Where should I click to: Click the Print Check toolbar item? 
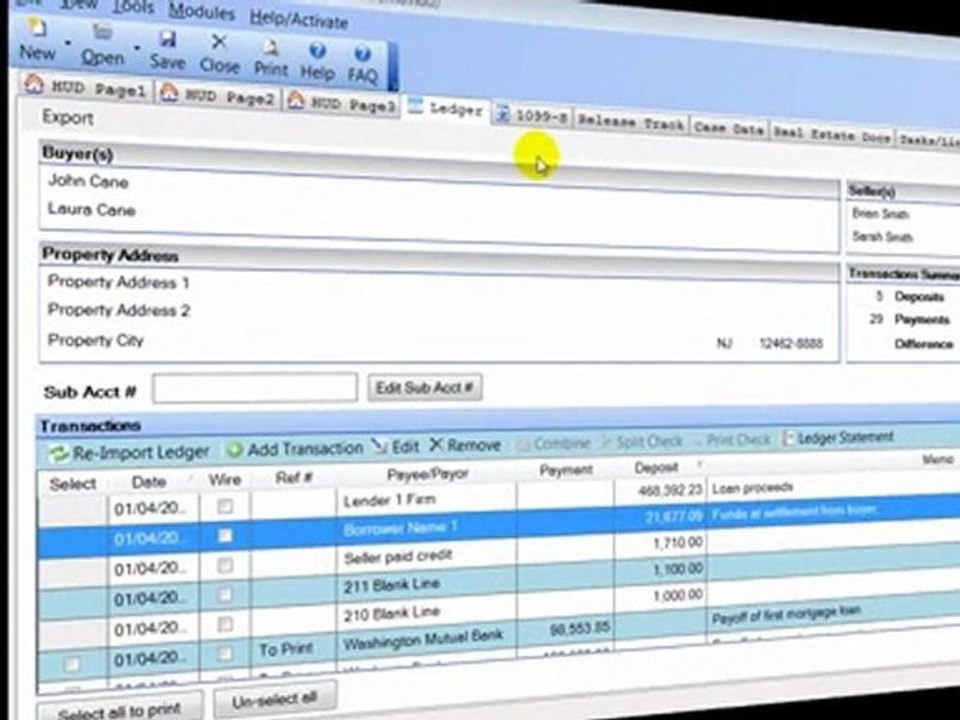(733, 440)
